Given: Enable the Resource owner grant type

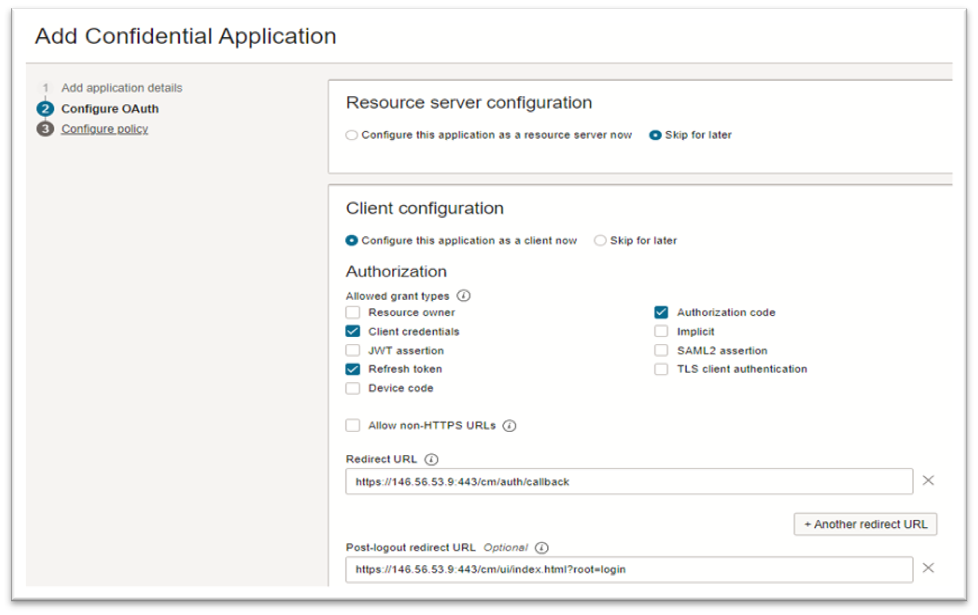Looking at the screenshot, I should click(353, 313).
